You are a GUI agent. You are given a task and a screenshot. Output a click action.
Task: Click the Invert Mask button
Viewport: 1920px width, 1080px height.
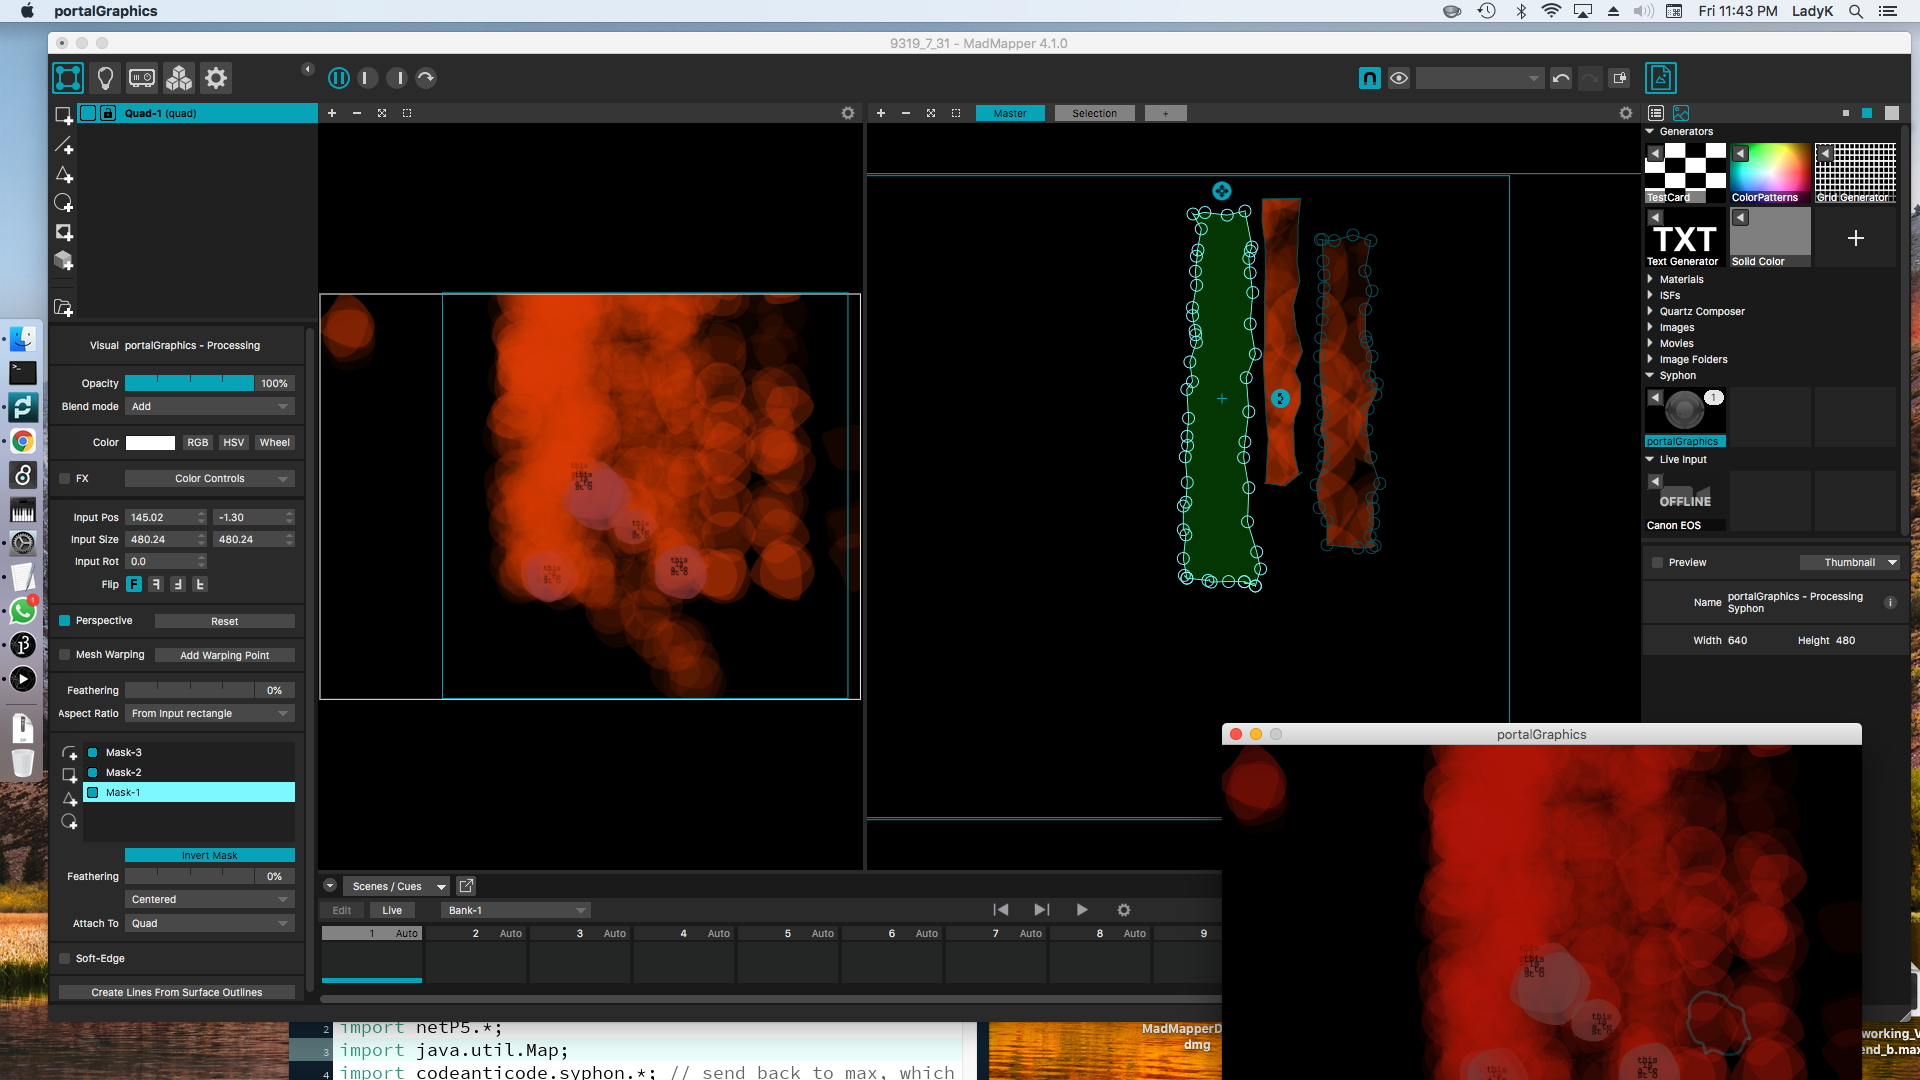coord(209,855)
